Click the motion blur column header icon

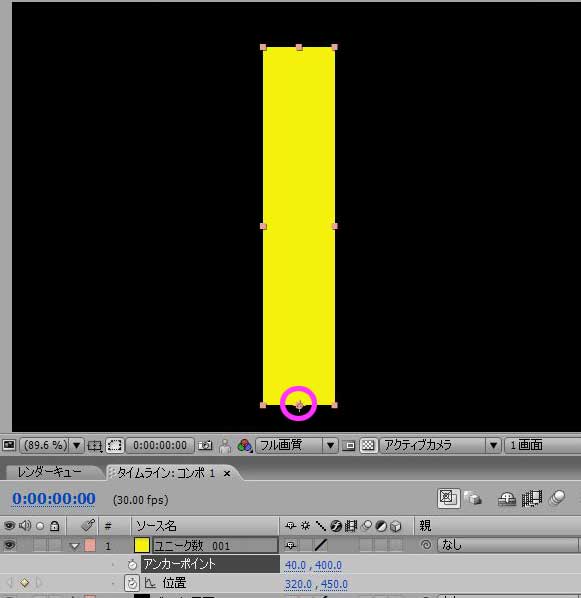pyautogui.click(x=366, y=526)
